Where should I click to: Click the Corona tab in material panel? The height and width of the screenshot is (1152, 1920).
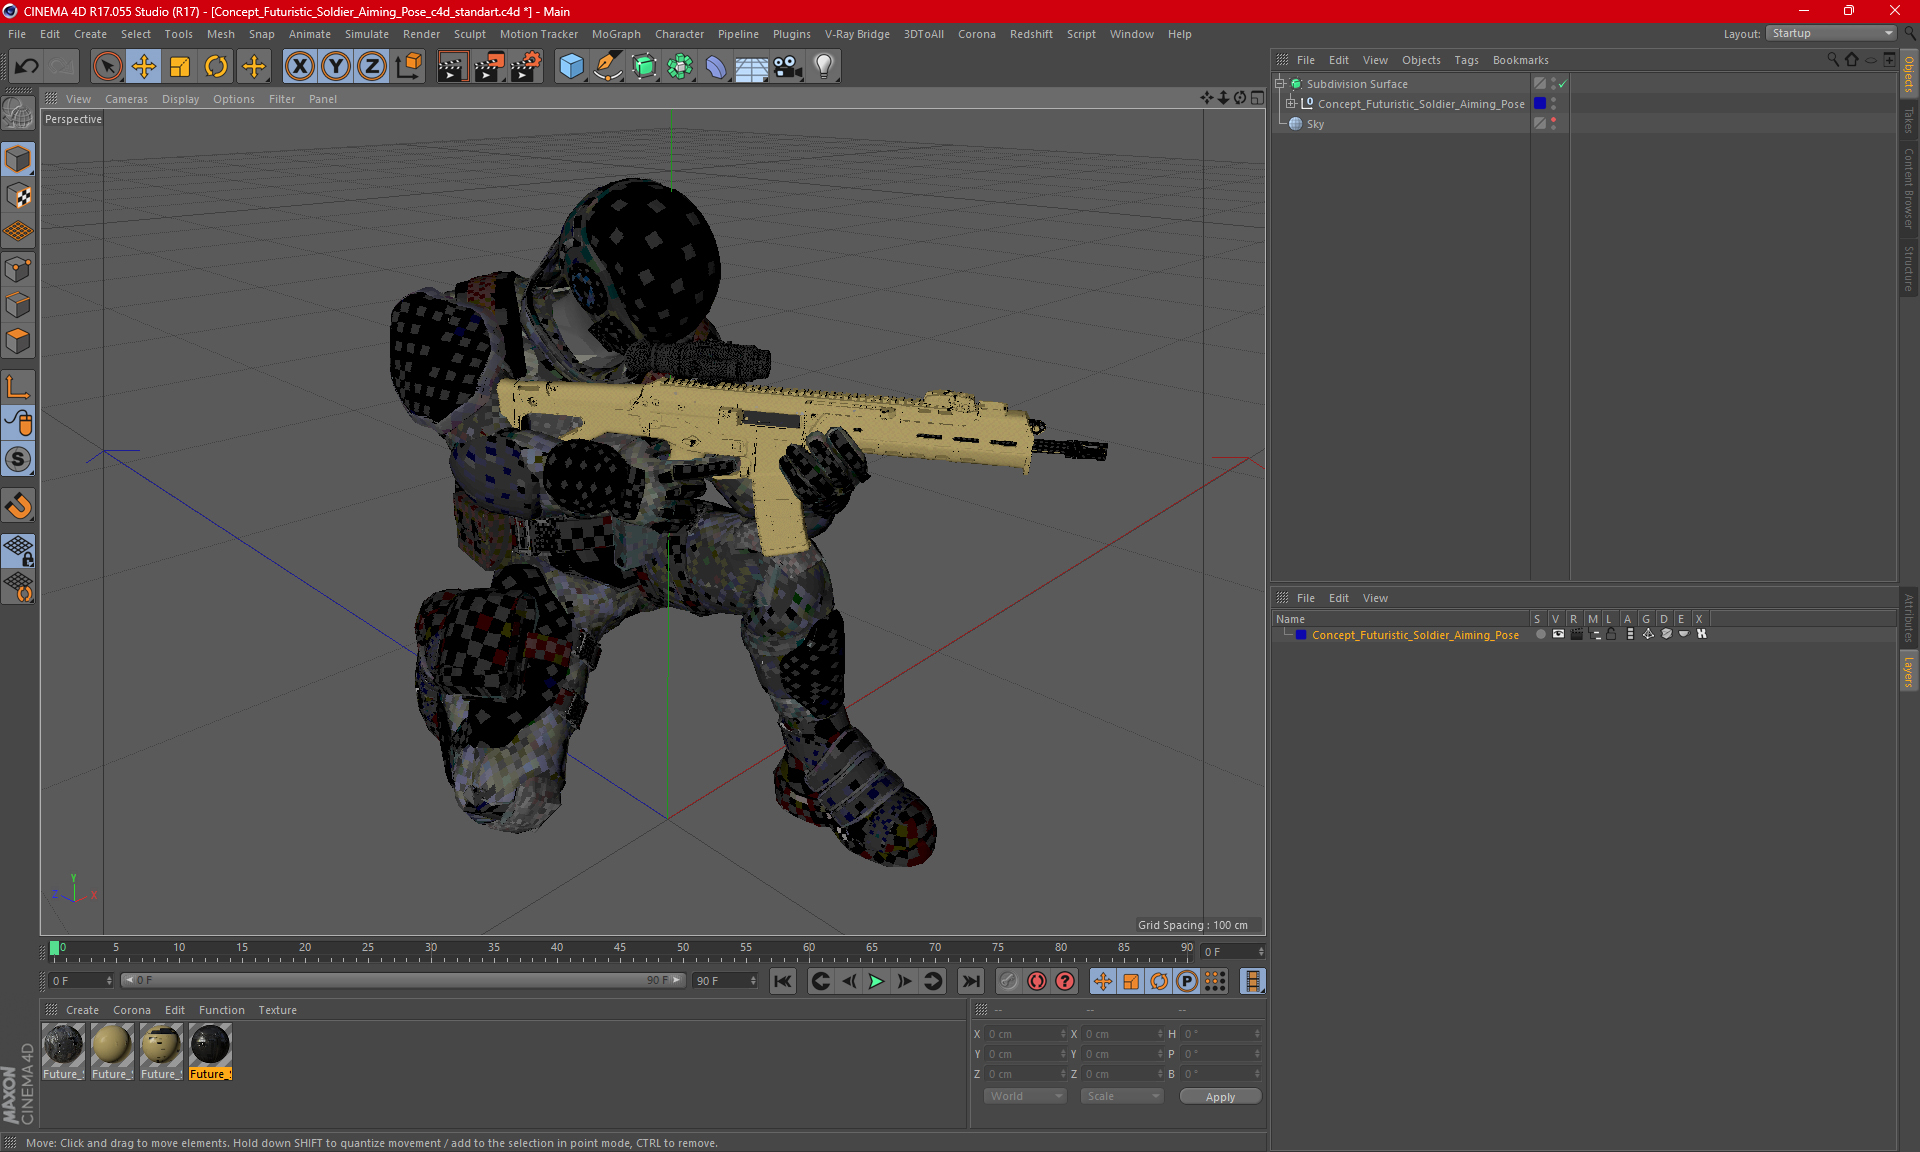[x=130, y=1008]
